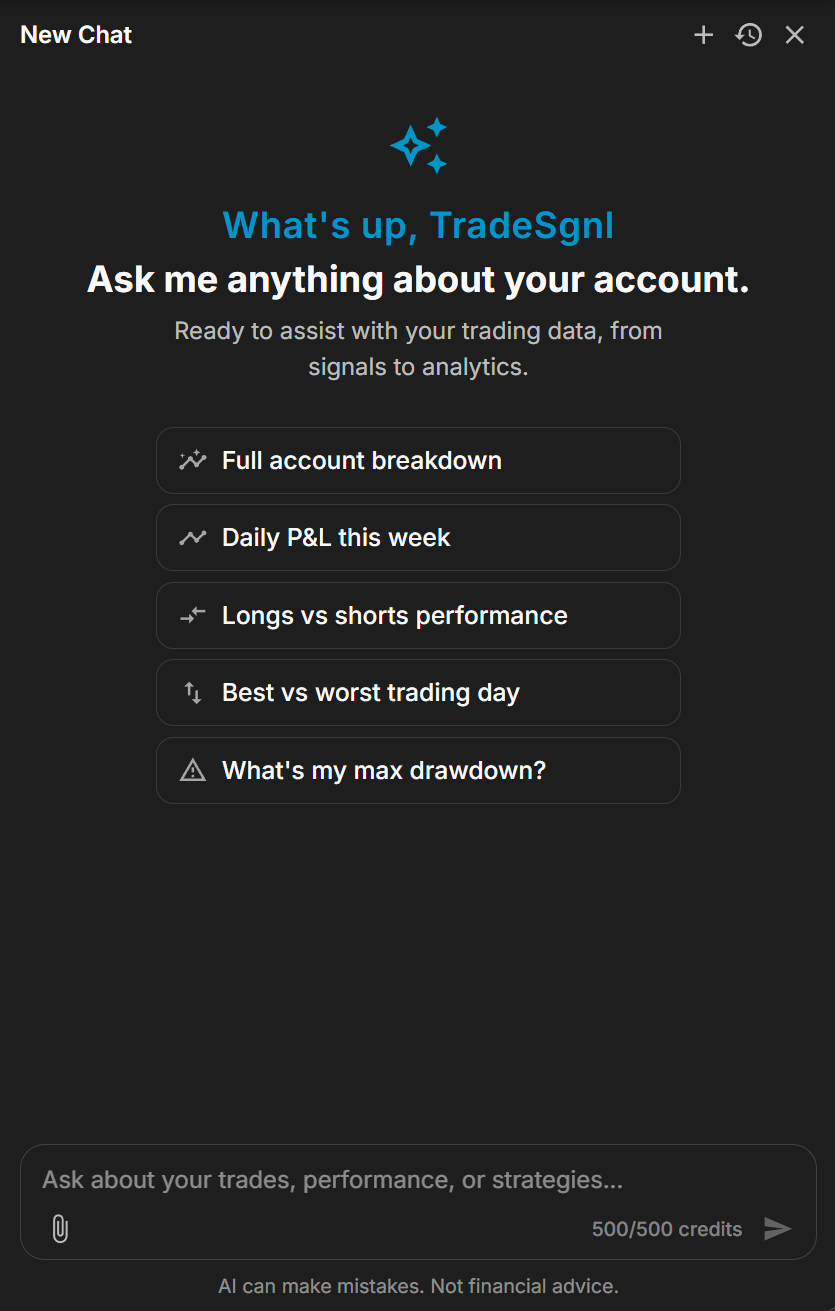835x1311 pixels.
Task: Close the chat panel with the X icon
Action: click(x=795, y=35)
